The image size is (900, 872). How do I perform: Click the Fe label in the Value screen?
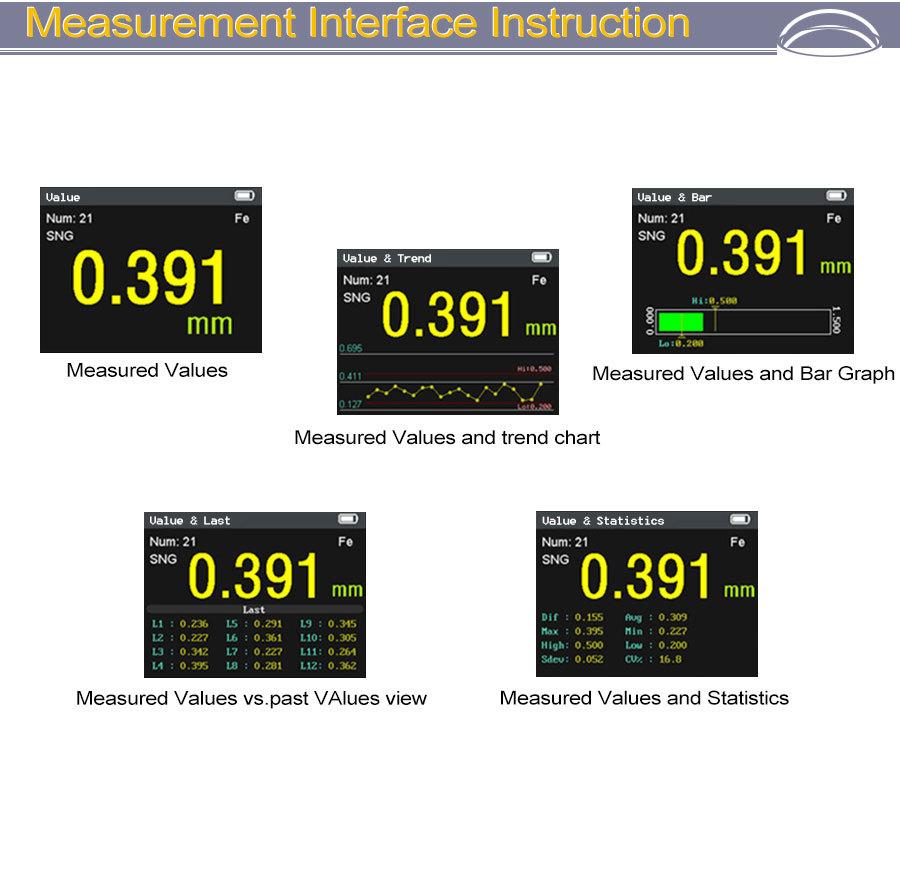point(242,218)
